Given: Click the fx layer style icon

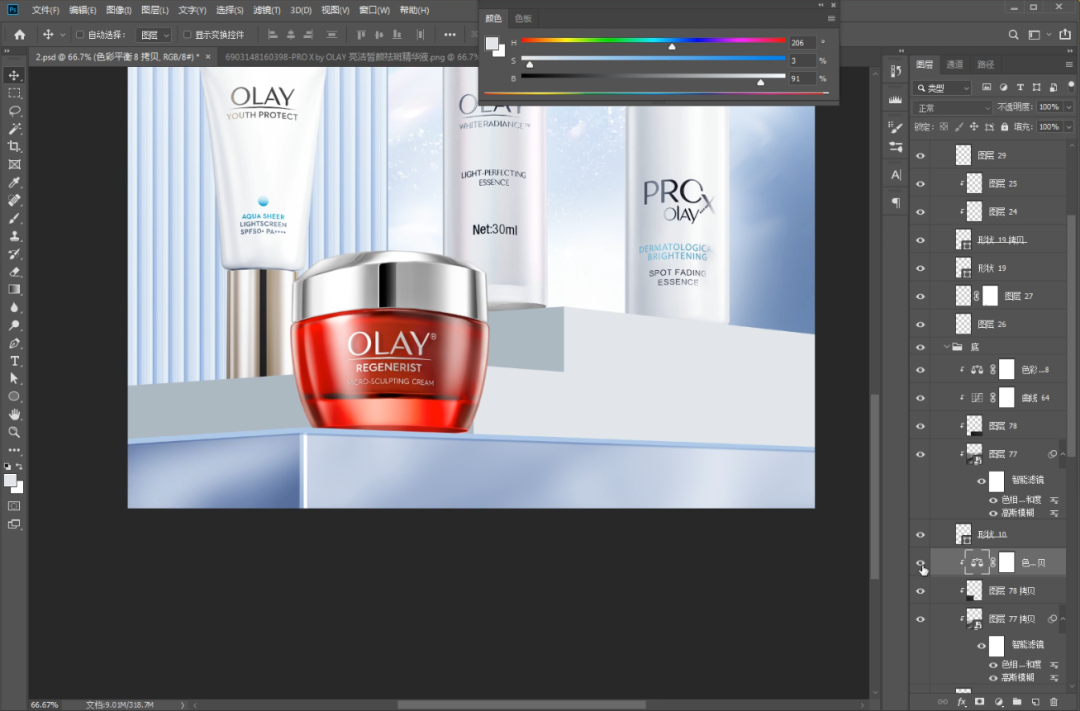Looking at the screenshot, I should coord(962,702).
